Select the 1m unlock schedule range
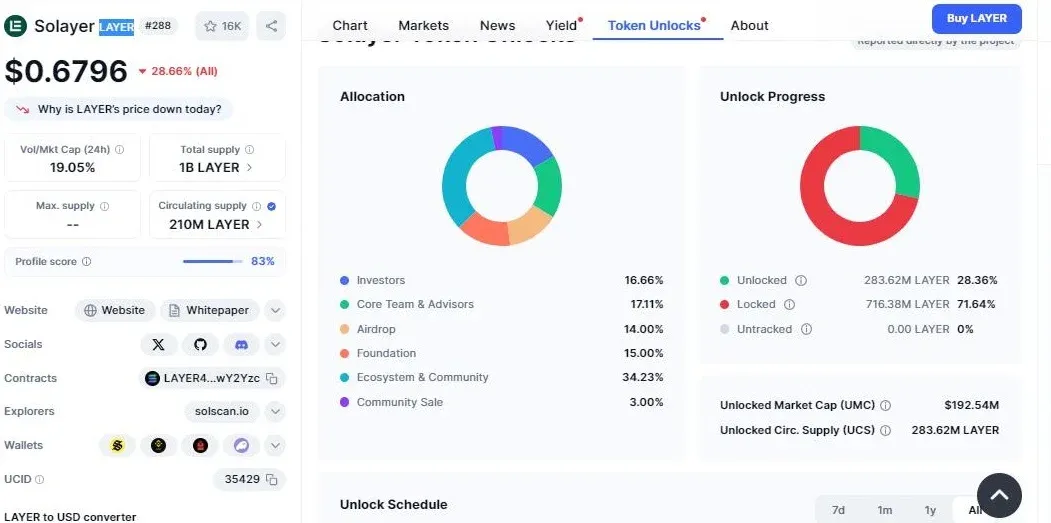This screenshot has height=523, width=1051. [885, 510]
